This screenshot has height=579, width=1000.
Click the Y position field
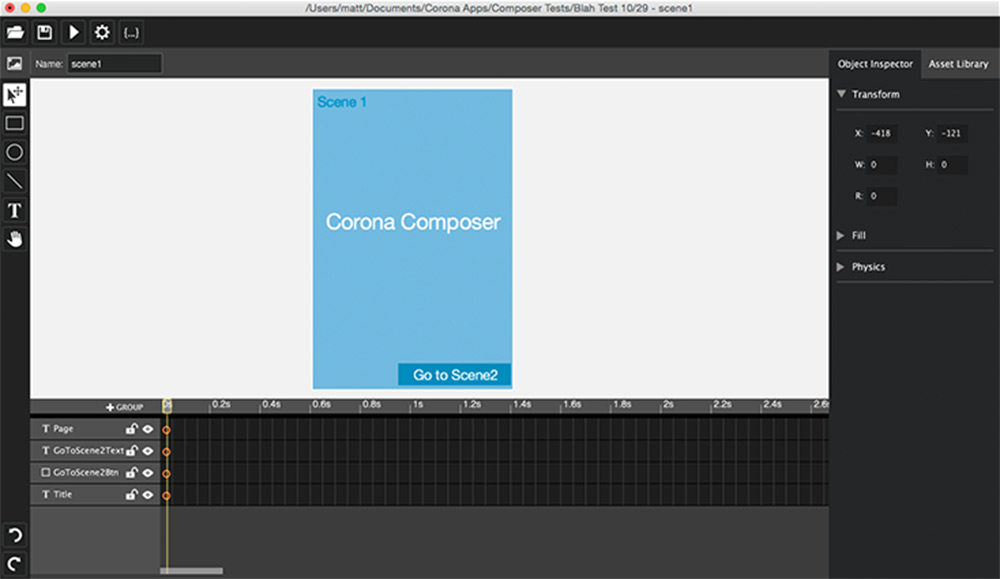pos(952,133)
